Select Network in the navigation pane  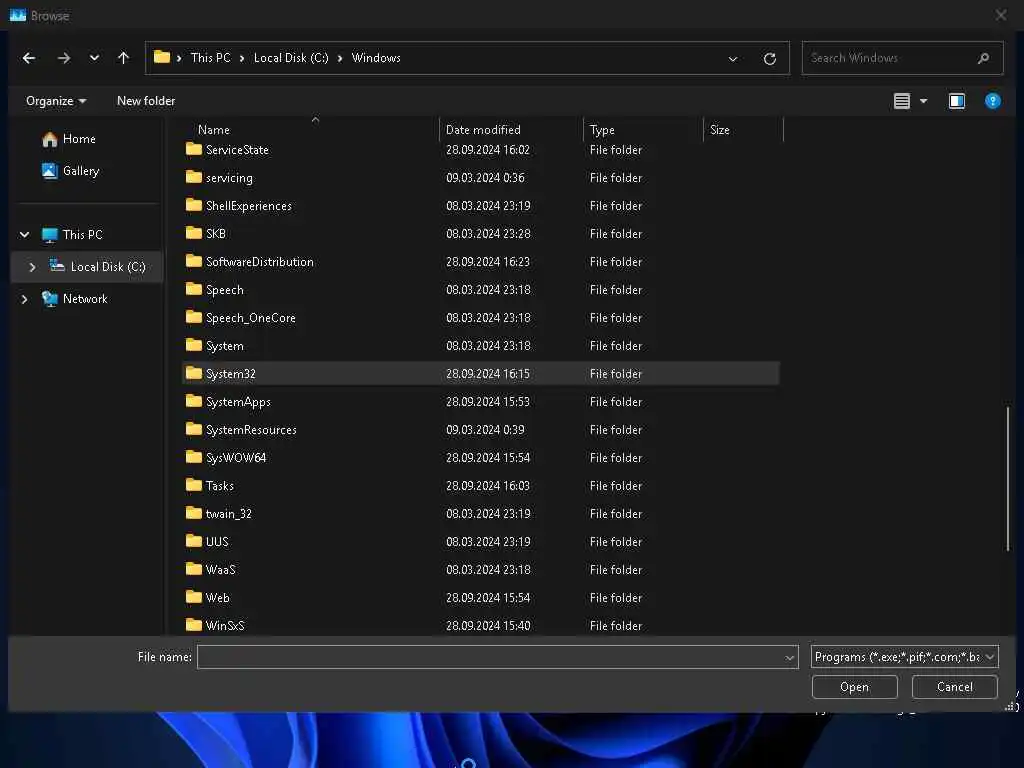85,299
